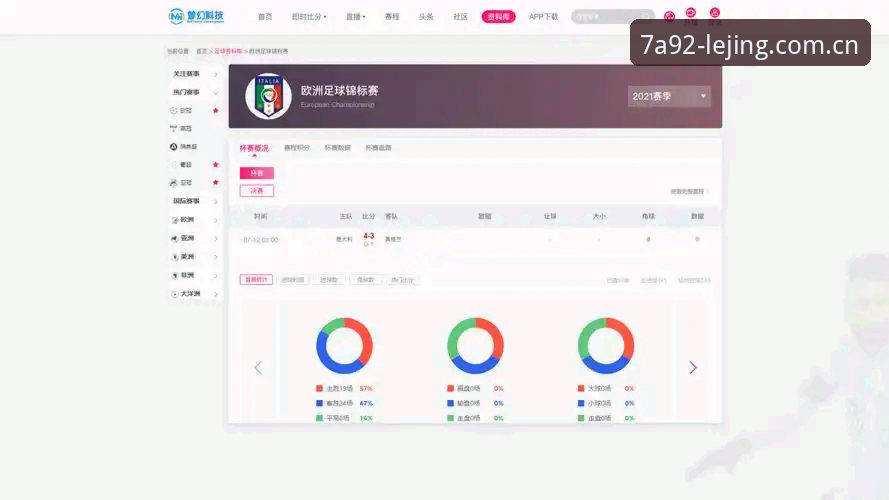Click the home team name in match row

(344, 240)
